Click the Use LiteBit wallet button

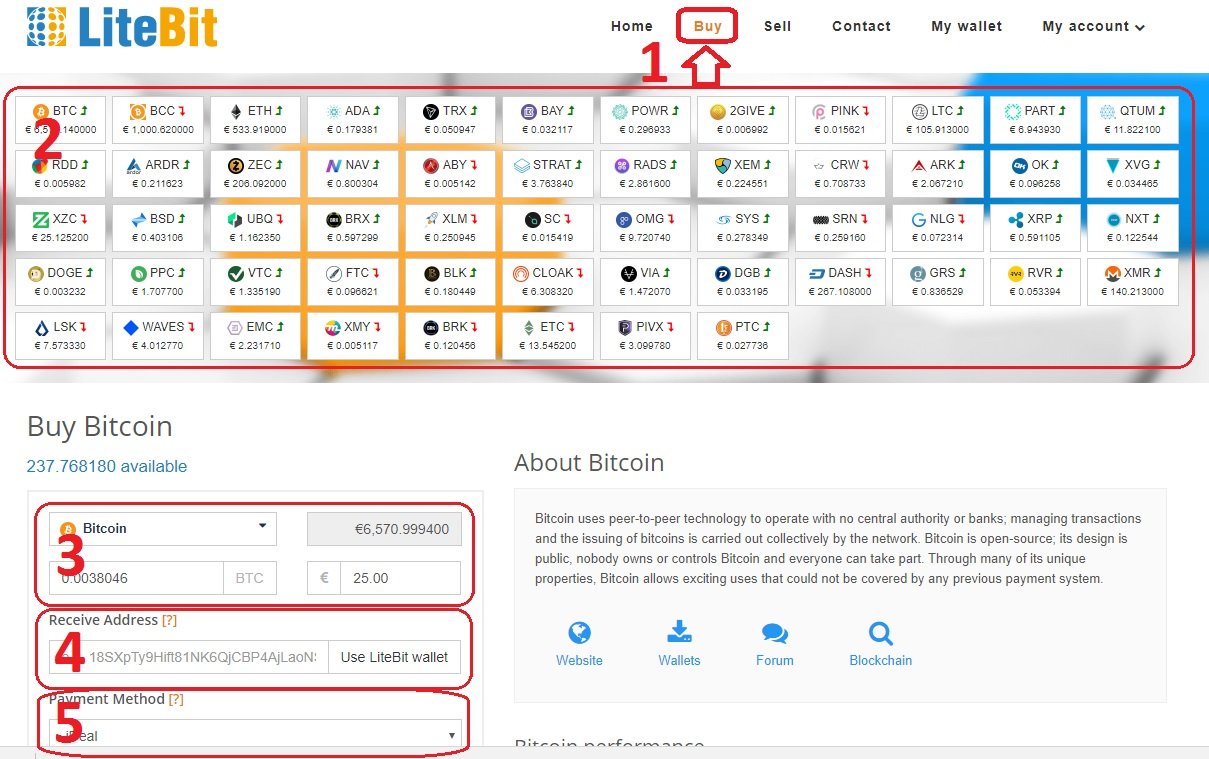click(x=395, y=657)
